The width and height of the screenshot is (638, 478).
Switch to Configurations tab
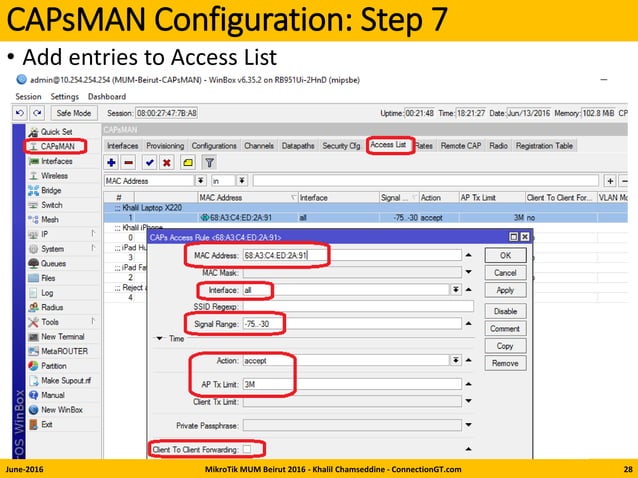click(214, 146)
